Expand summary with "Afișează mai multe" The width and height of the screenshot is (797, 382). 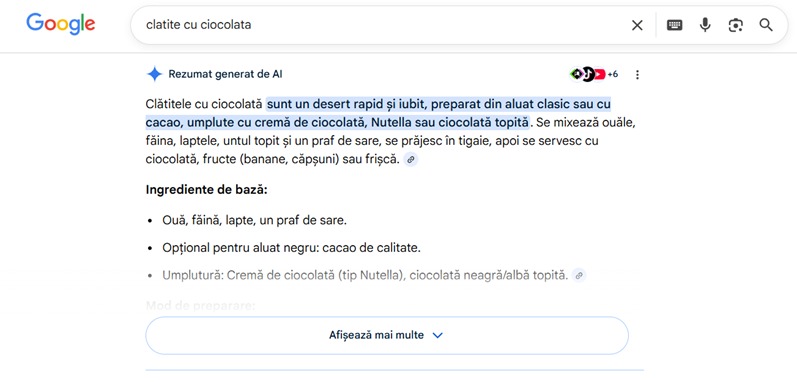click(387, 335)
